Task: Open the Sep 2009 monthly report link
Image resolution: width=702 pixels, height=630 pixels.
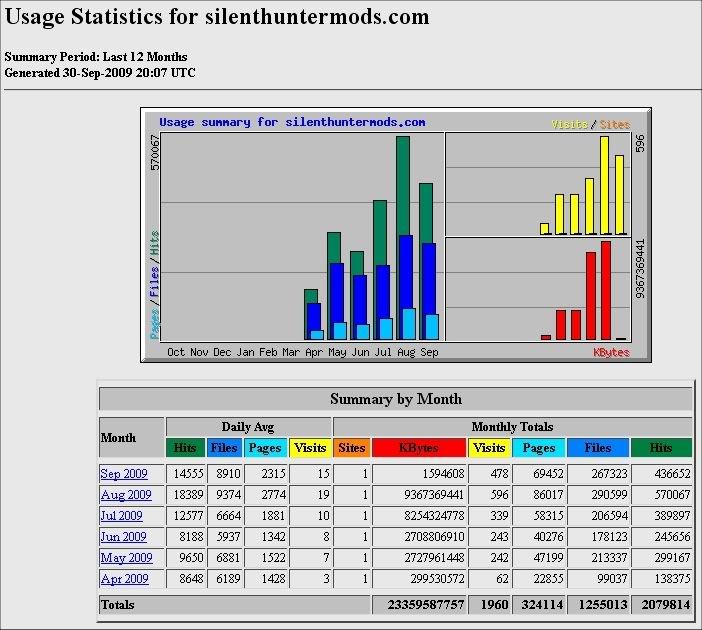Action: point(124,474)
